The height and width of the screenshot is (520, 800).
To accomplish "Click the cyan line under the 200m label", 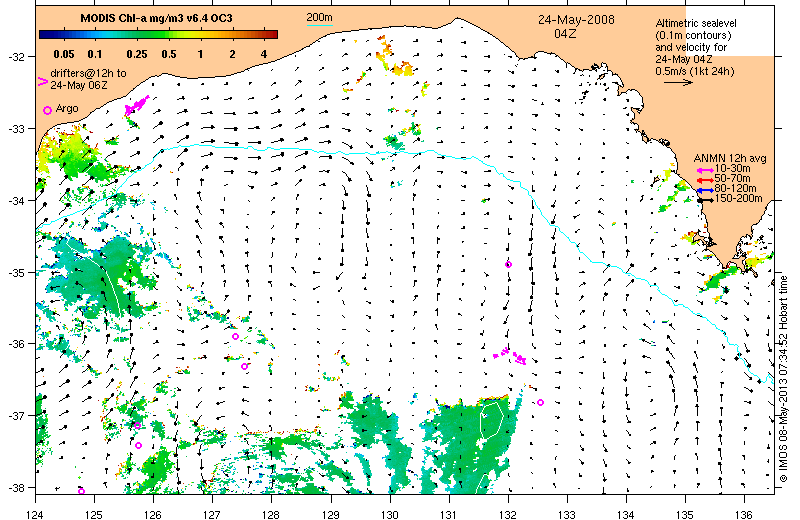I will pyautogui.click(x=319, y=25).
